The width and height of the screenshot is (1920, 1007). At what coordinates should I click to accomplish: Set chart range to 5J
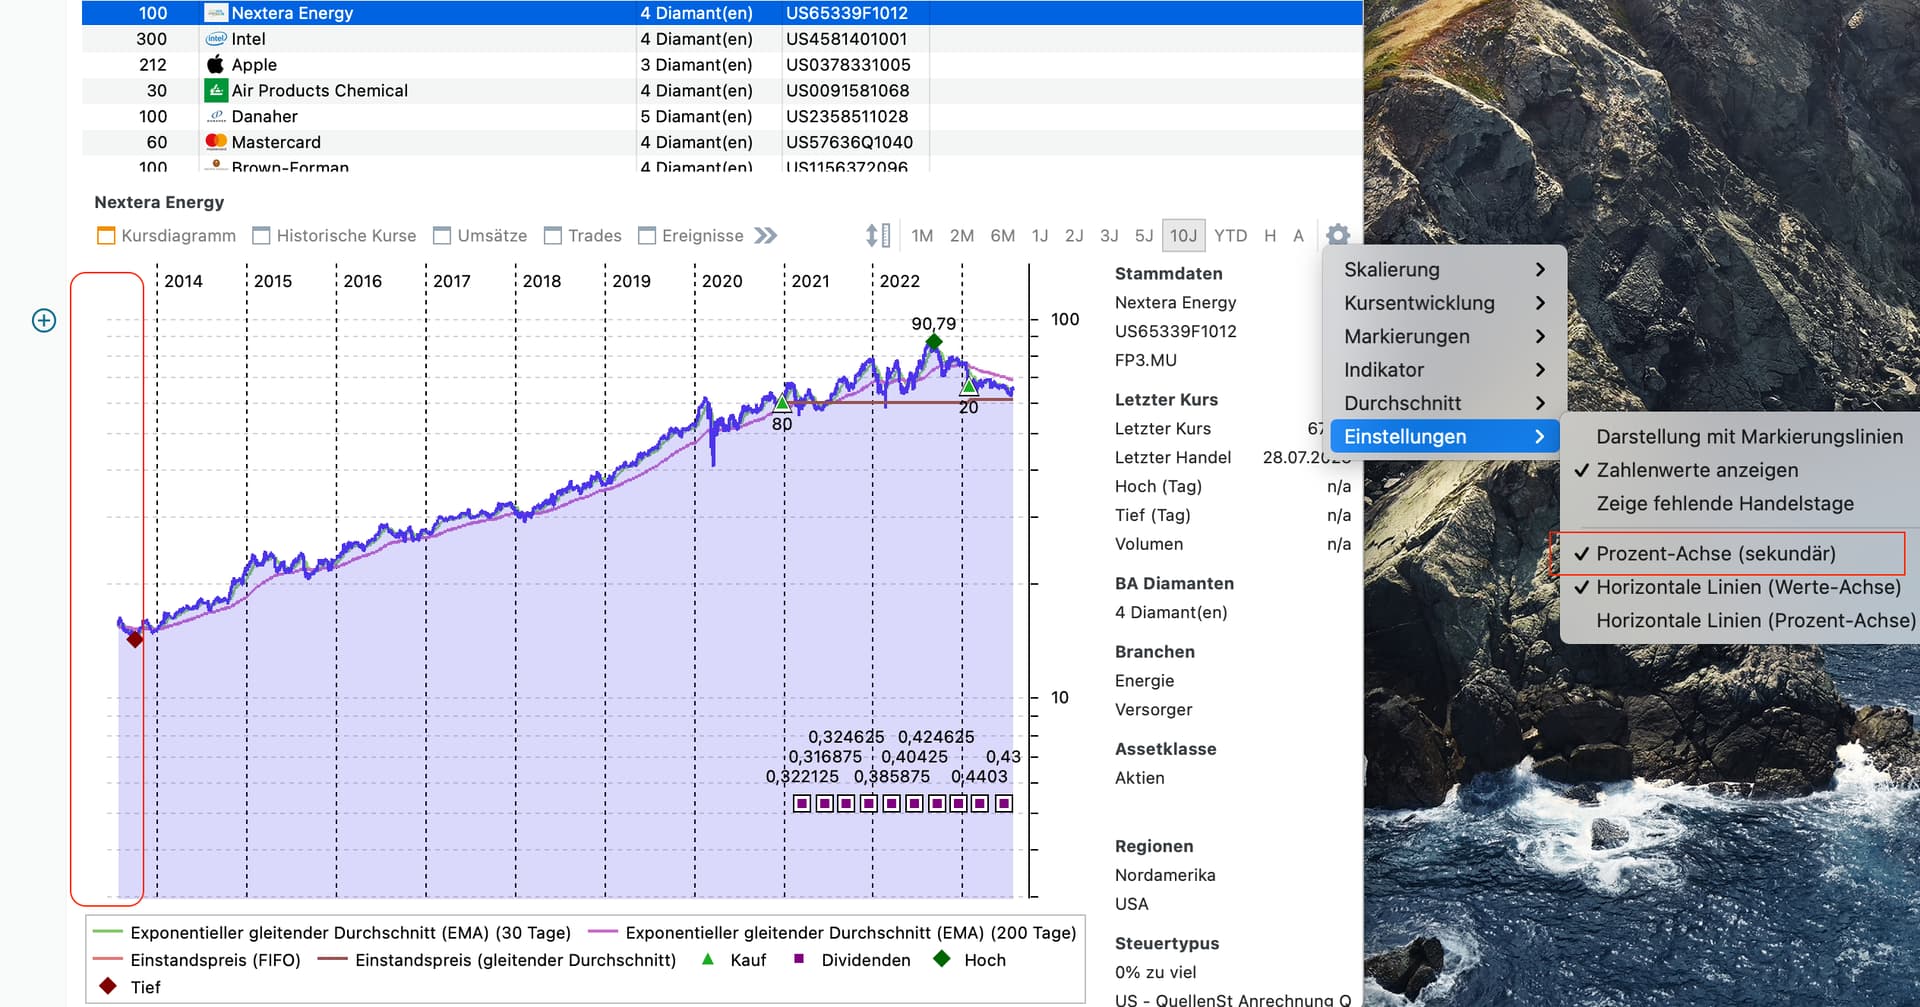click(1144, 235)
